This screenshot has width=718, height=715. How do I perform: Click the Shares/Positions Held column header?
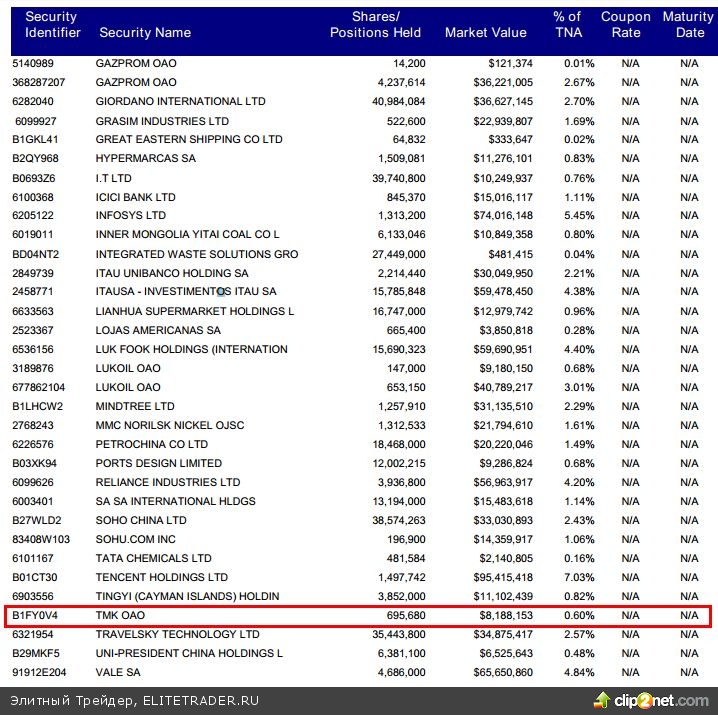click(365, 25)
